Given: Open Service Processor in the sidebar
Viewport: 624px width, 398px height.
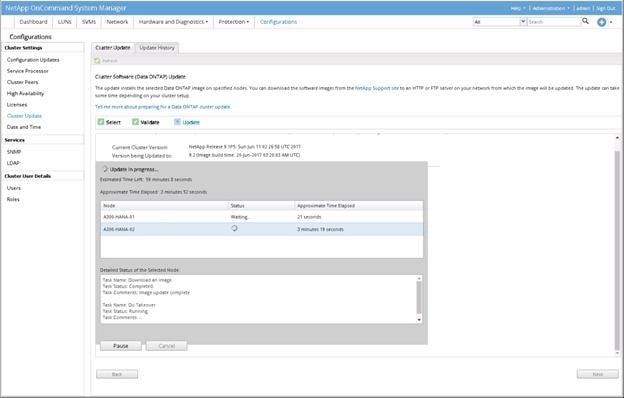Looking at the screenshot, I should click(x=27, y=71).
